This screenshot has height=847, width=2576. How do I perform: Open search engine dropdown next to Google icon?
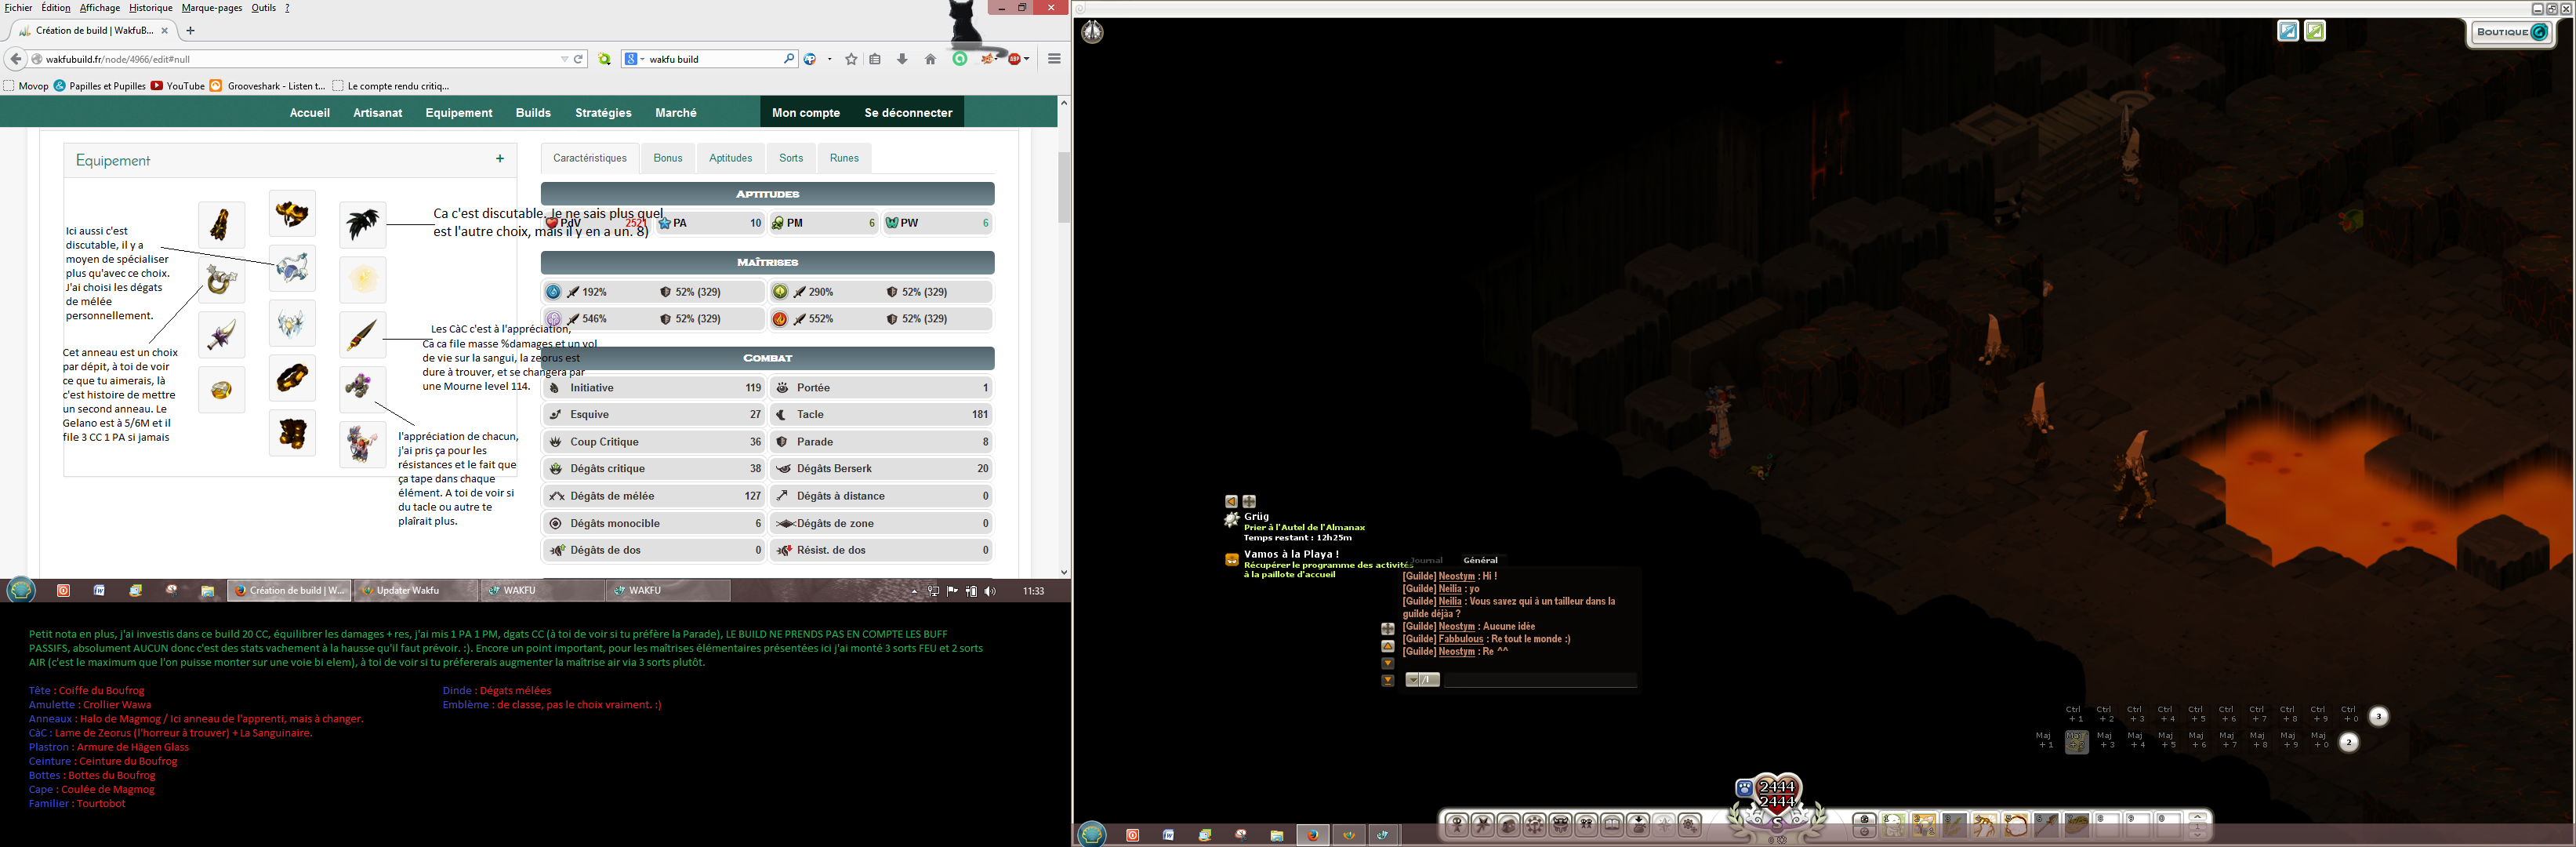(x=642, y=59)
